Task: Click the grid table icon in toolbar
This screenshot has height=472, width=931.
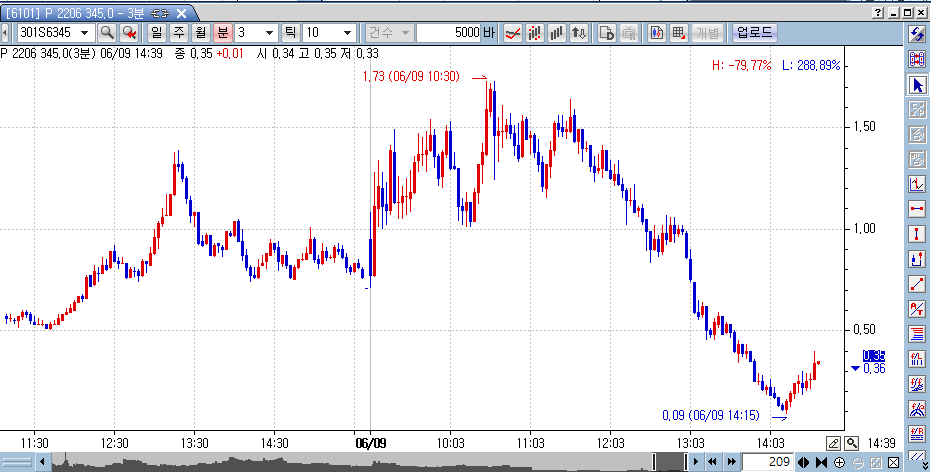Action: (x=679, y=33)
